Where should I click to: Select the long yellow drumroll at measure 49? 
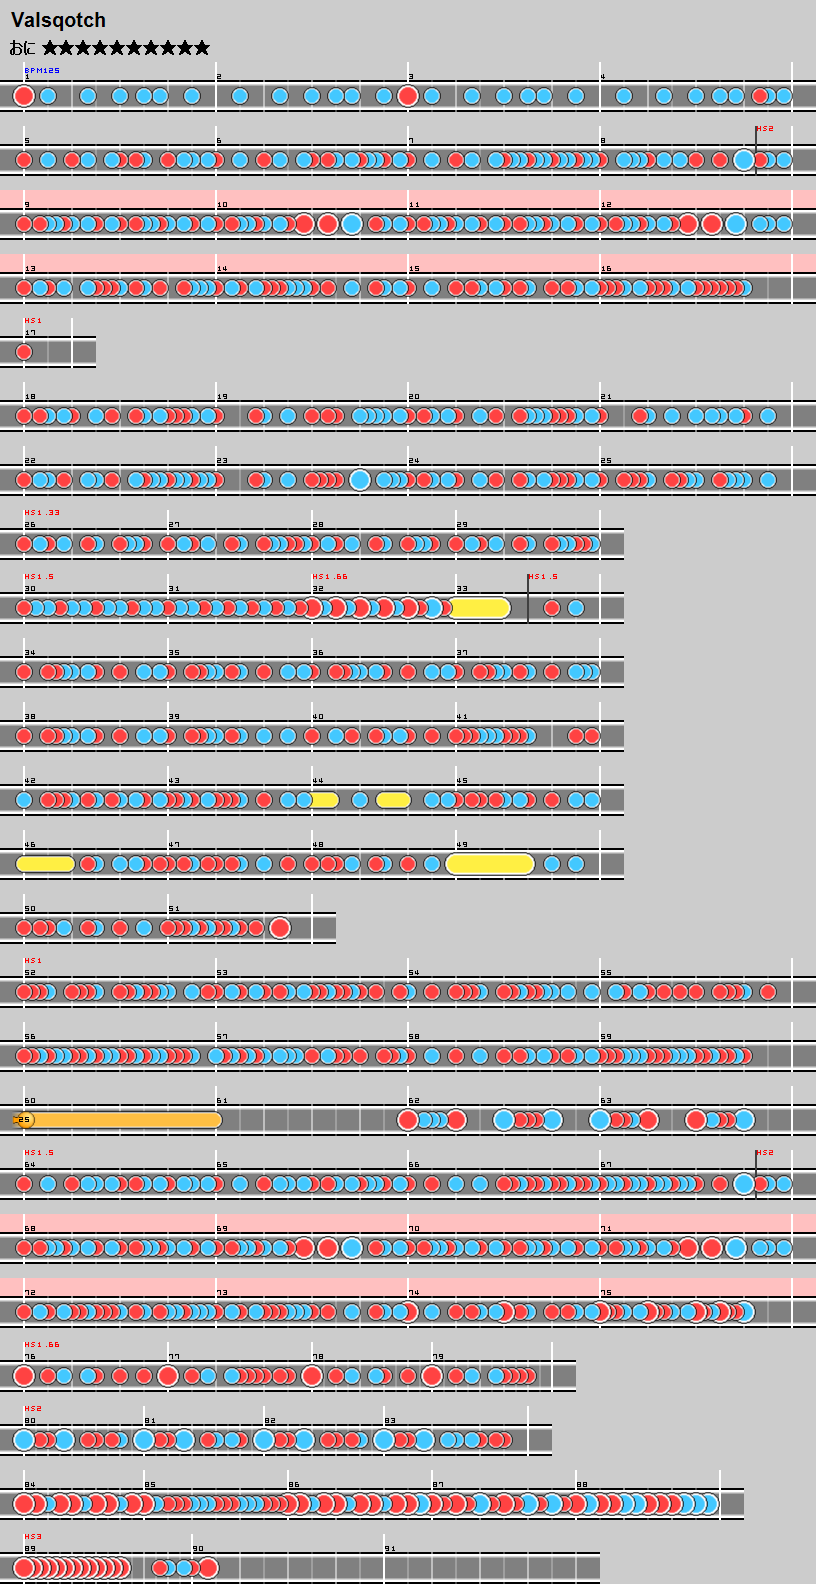[x=490, y=864]
